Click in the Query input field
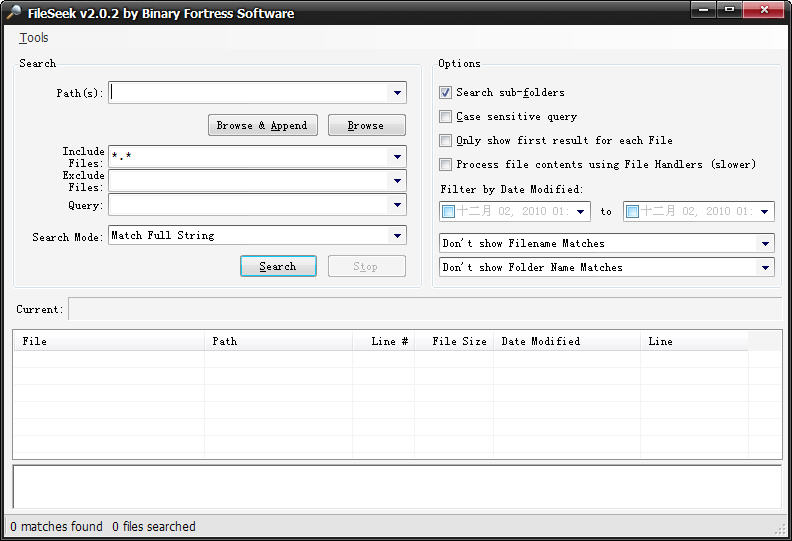792x541 pixels. (248, 205)
